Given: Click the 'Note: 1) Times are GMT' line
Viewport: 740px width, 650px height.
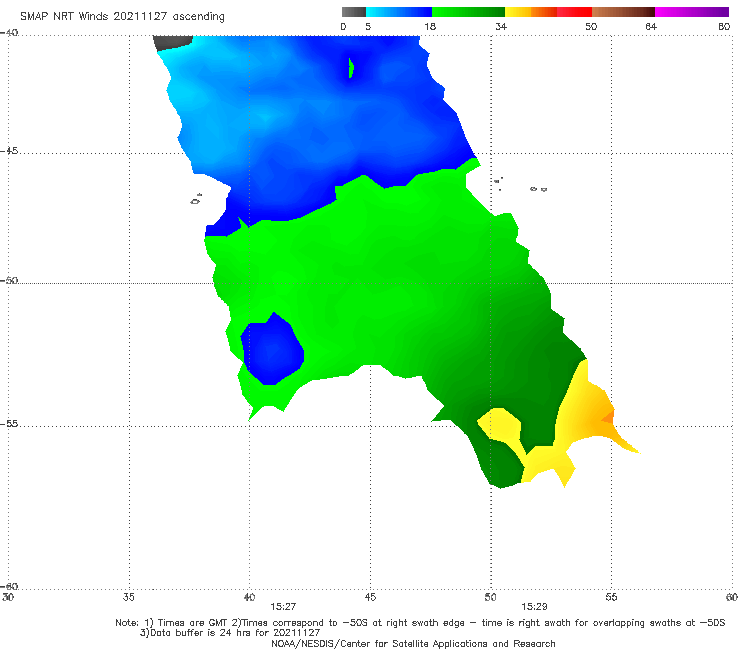Looking at the screenshot, I should tap(420, 623).
